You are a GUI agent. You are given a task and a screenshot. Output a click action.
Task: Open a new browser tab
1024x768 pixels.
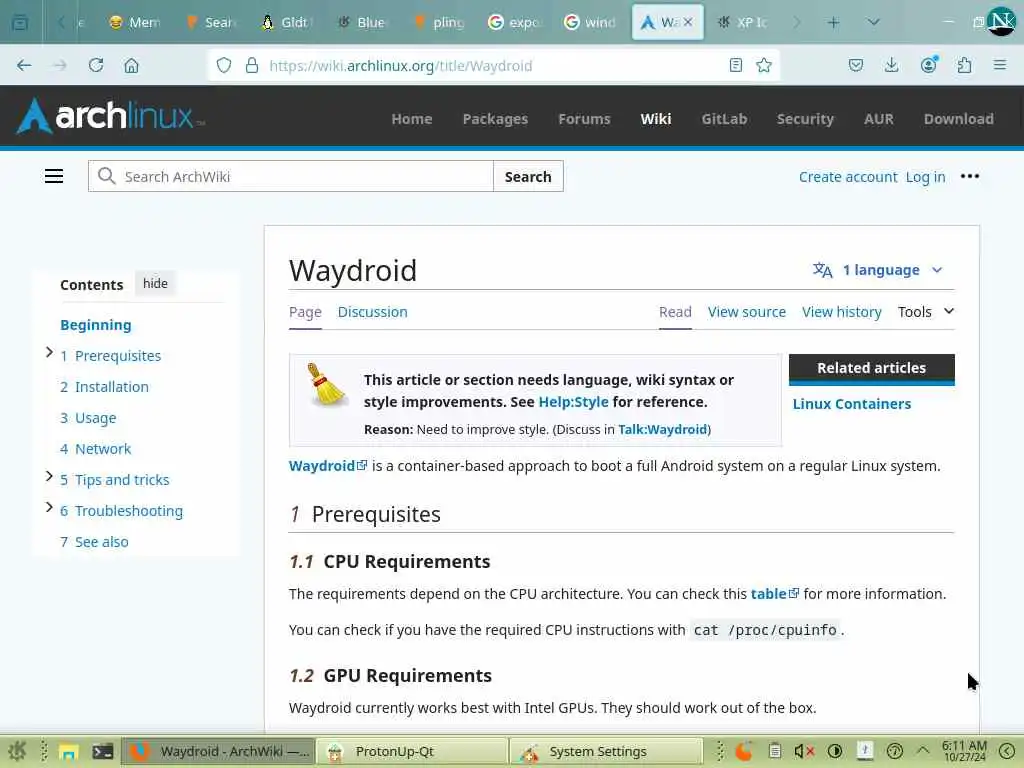point(833,23)
